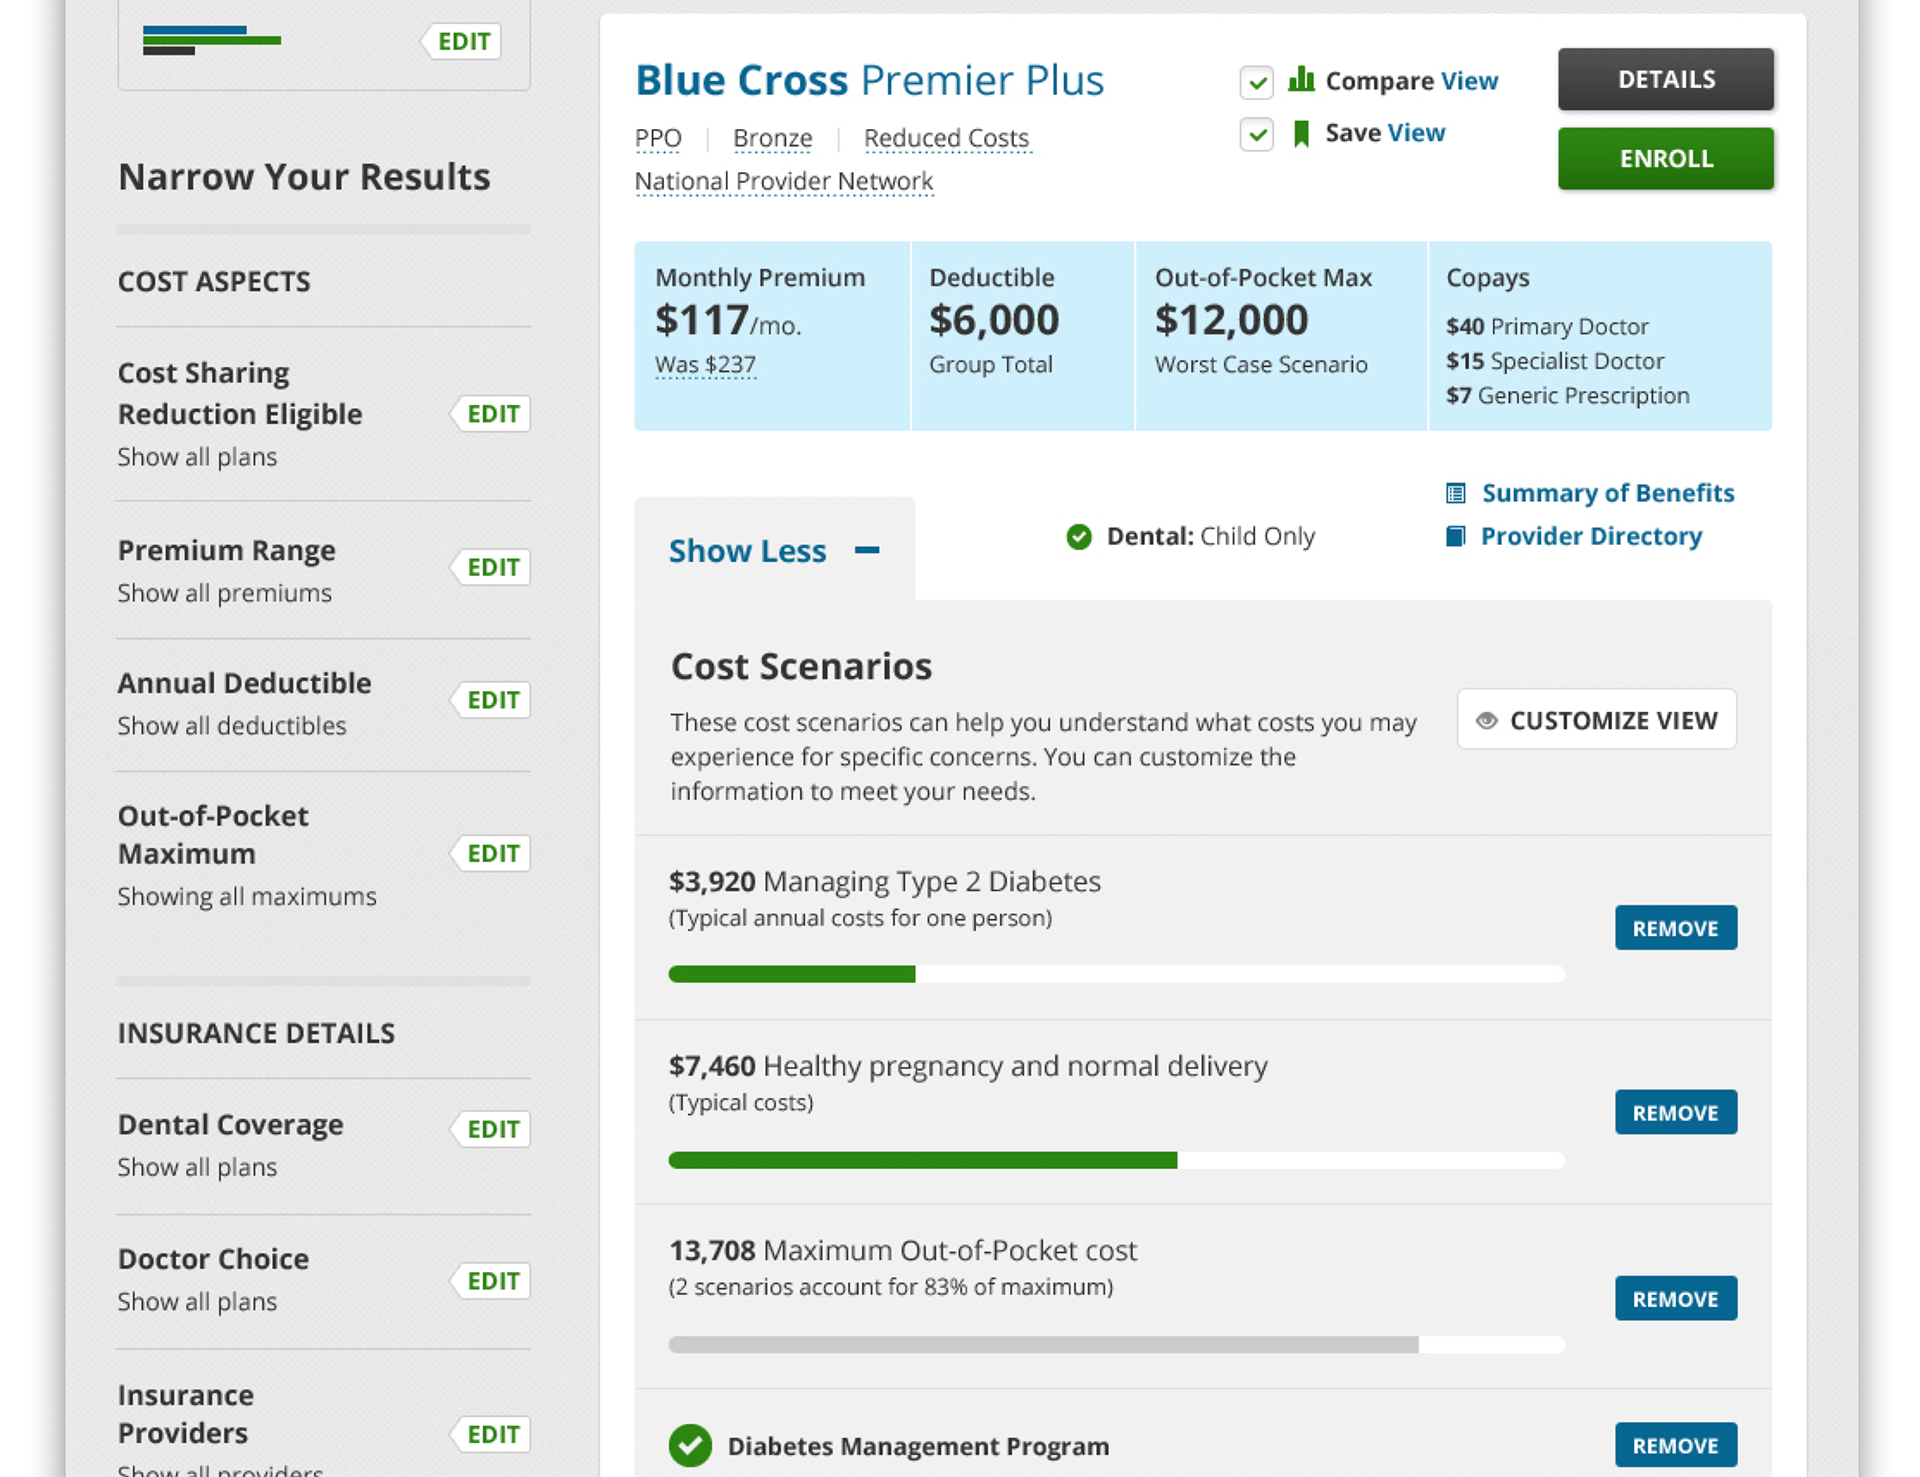
Task: Click the Reduced Costs link
Action: click(x=946, y=138)
